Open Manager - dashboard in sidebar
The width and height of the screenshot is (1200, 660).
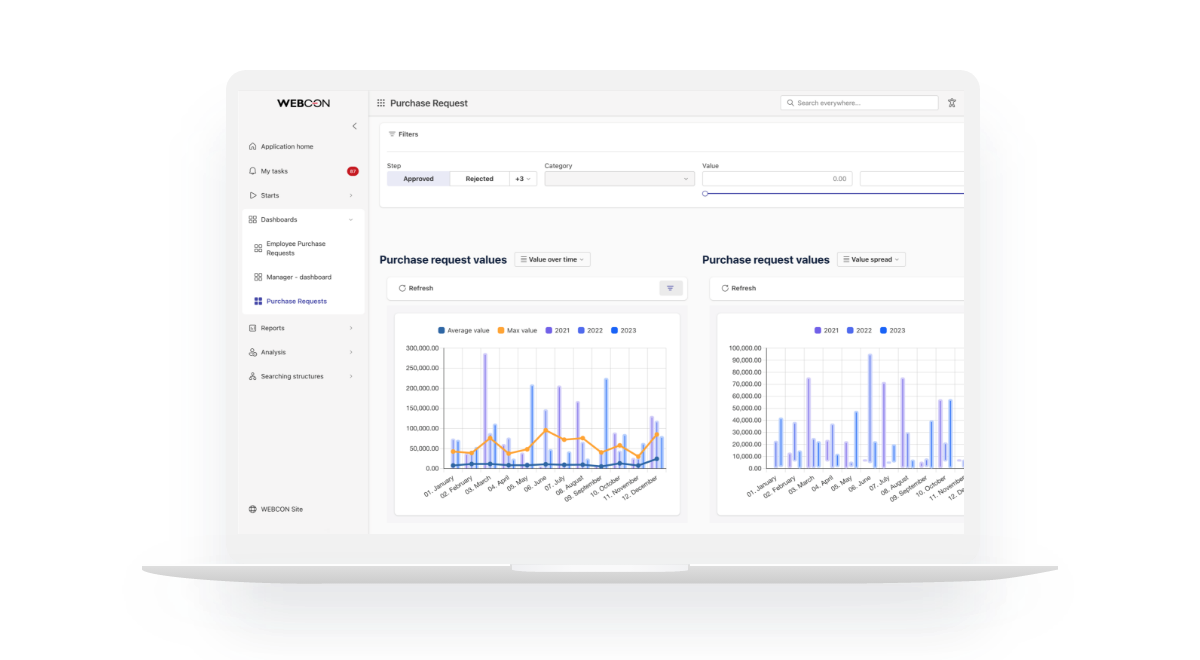[x=298, y=277]
